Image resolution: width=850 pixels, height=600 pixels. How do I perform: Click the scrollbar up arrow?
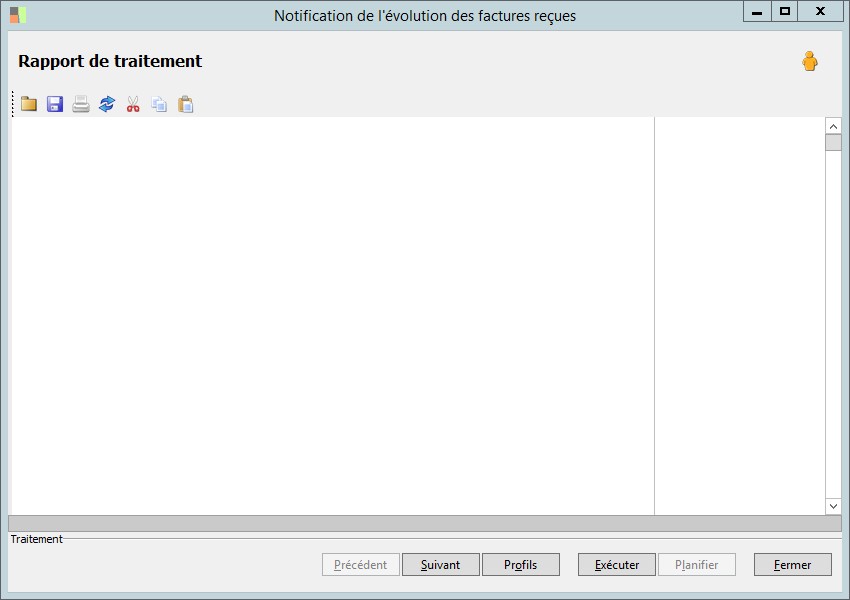[x=833, y=126]
